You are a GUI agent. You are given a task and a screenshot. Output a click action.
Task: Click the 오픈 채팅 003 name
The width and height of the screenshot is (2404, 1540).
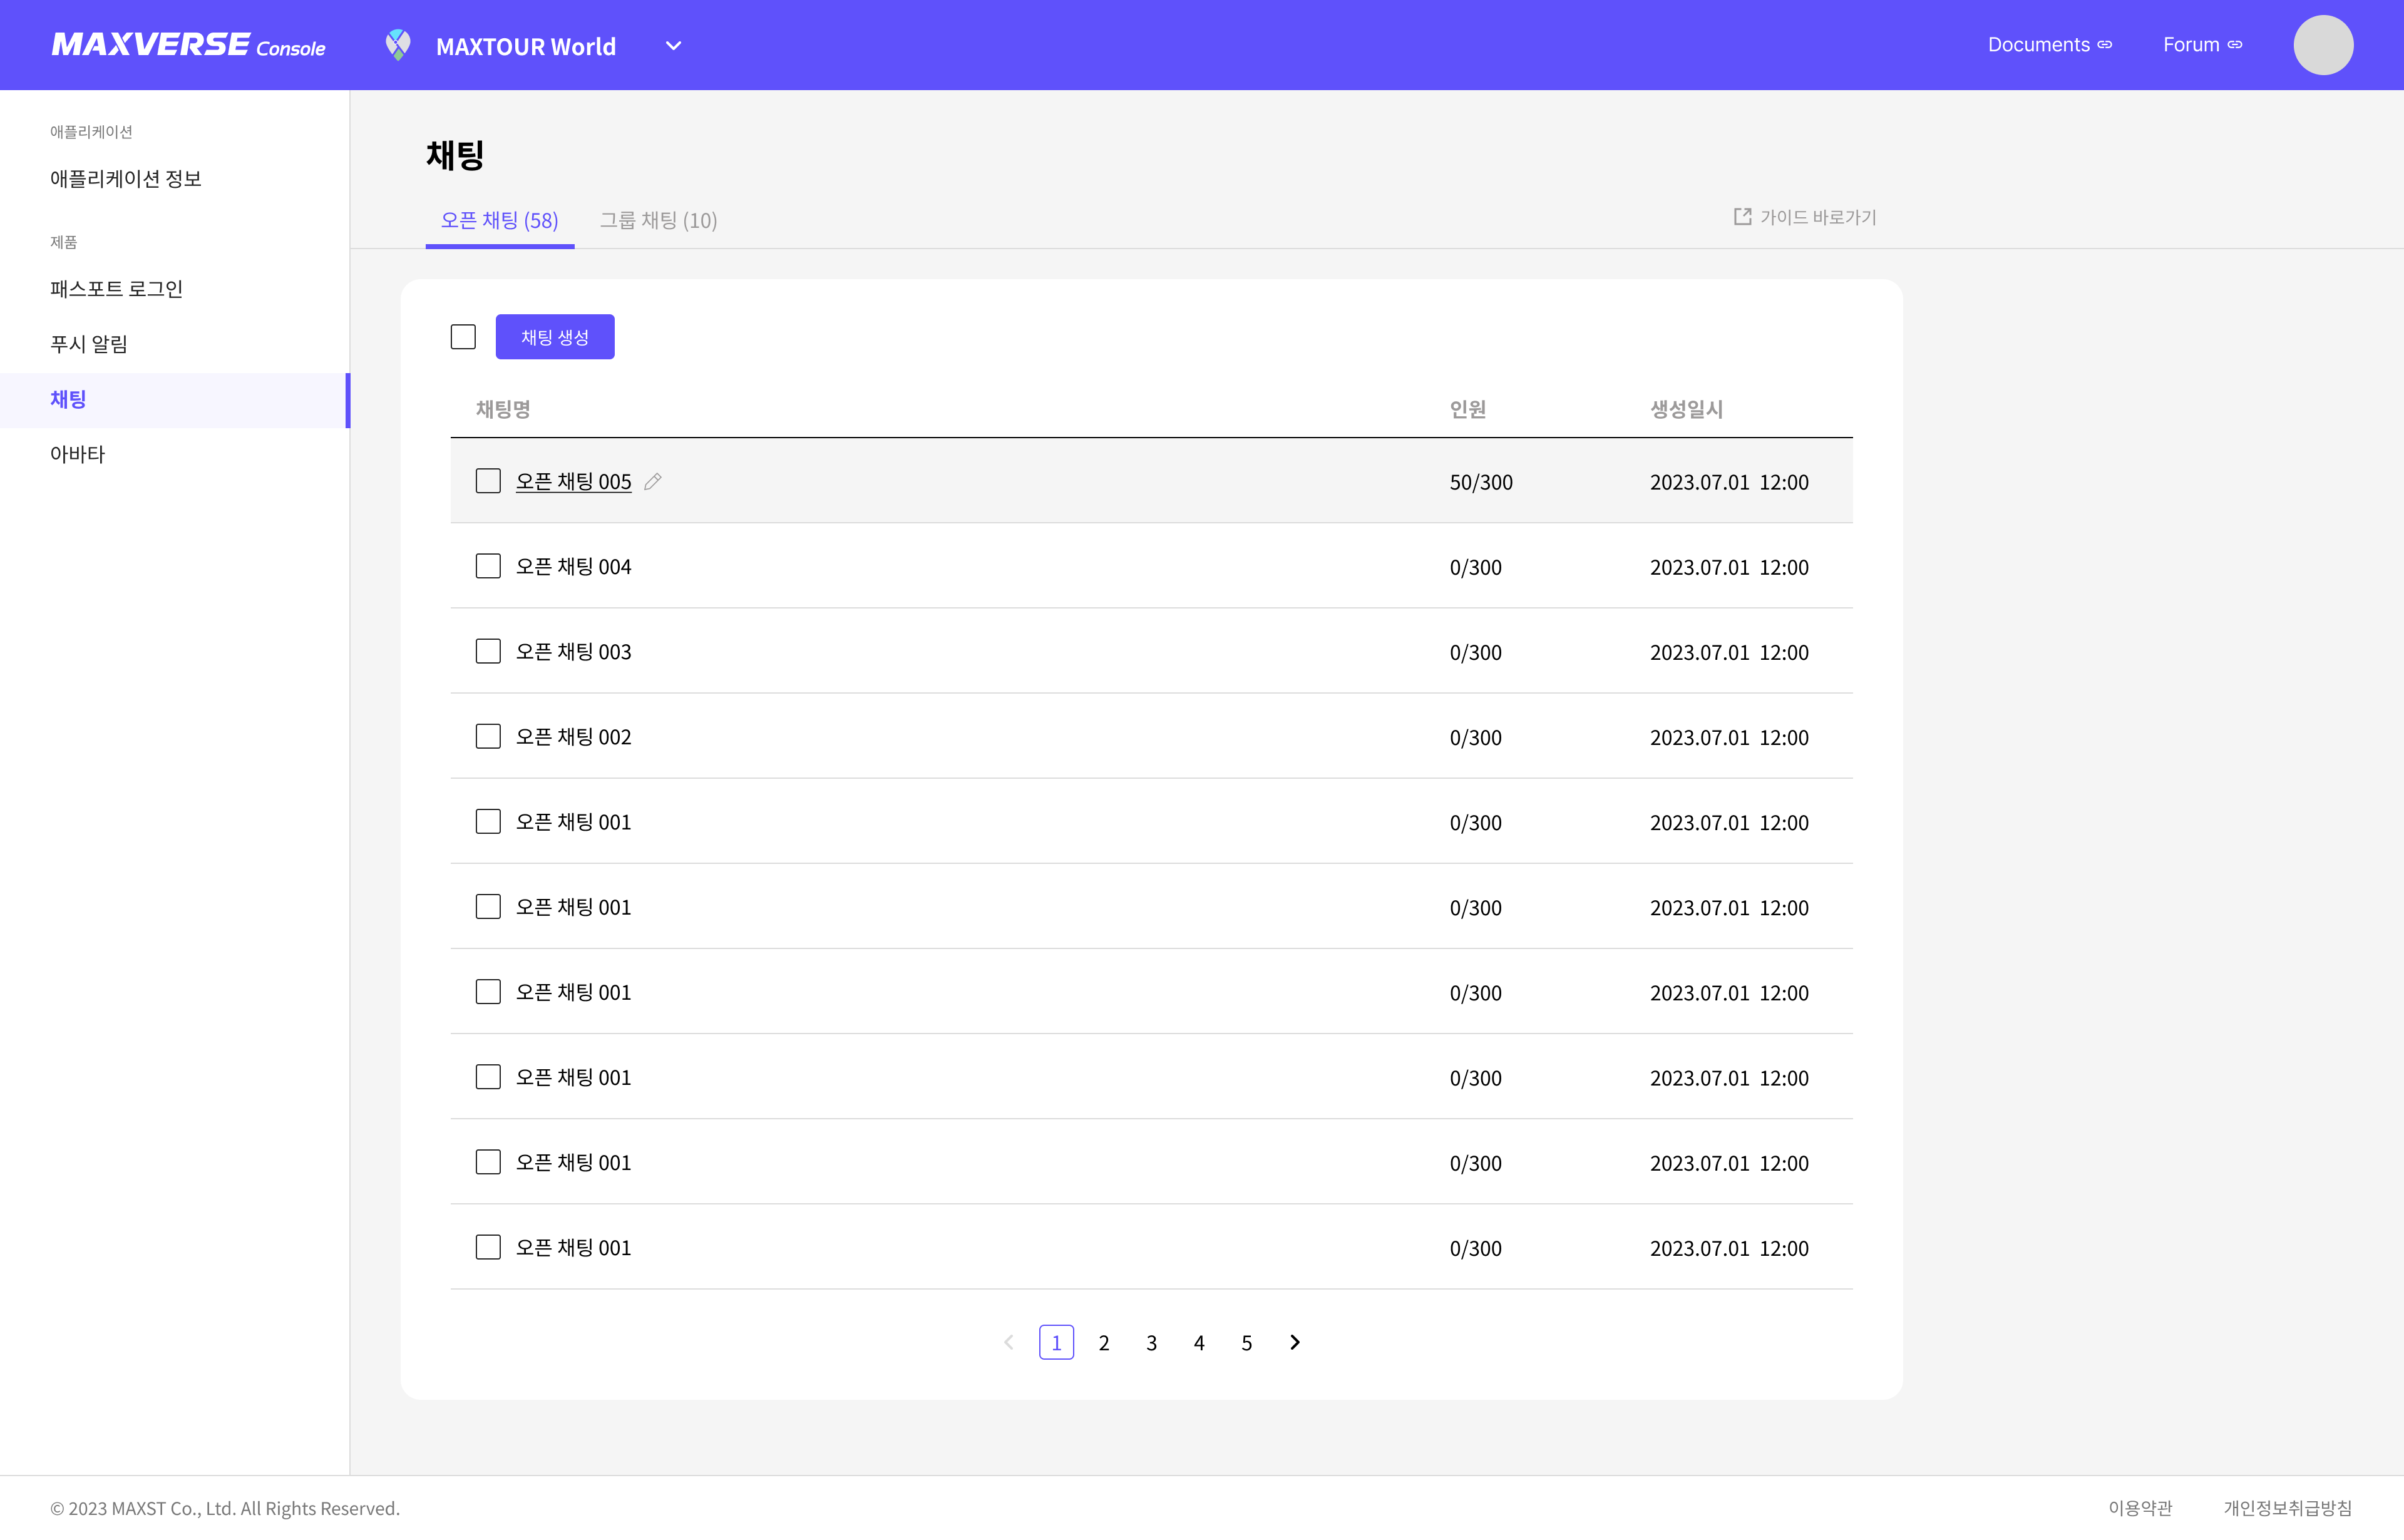click(x=573, y=652)
